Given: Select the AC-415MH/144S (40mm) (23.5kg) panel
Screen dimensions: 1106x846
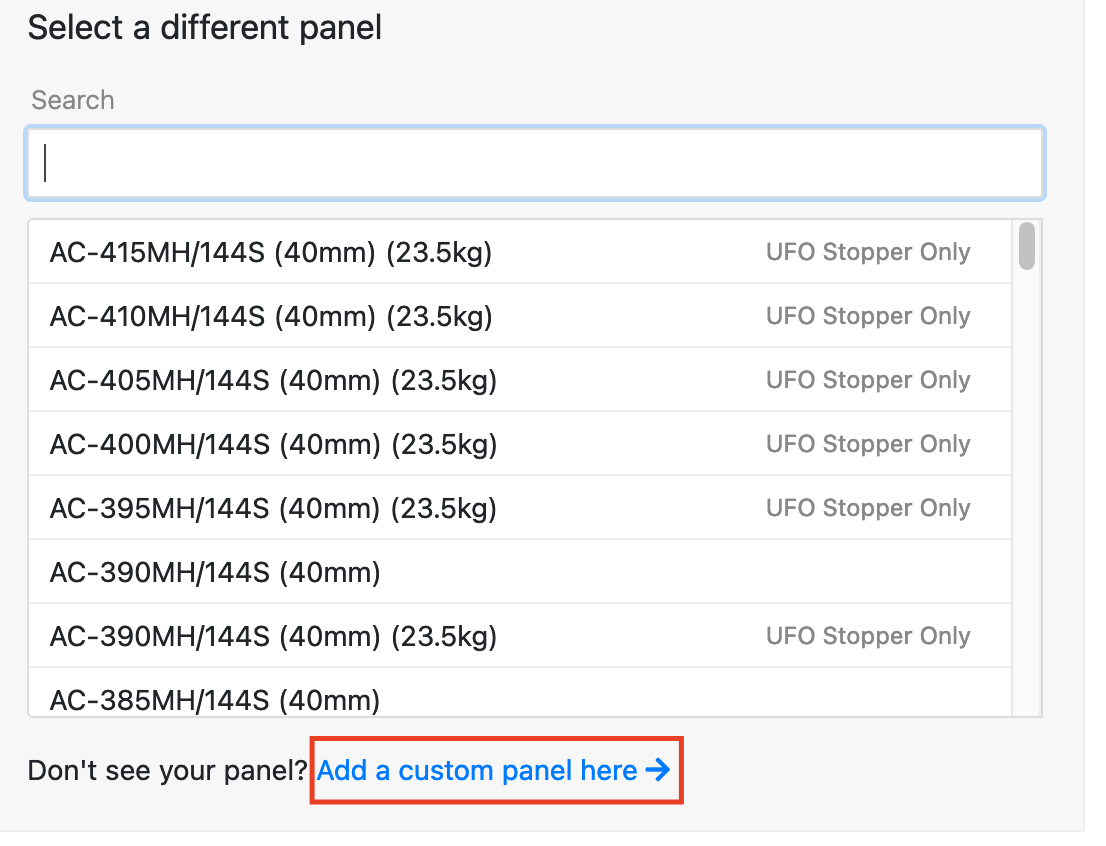Looking at the screenshot, I should point(520,252).
